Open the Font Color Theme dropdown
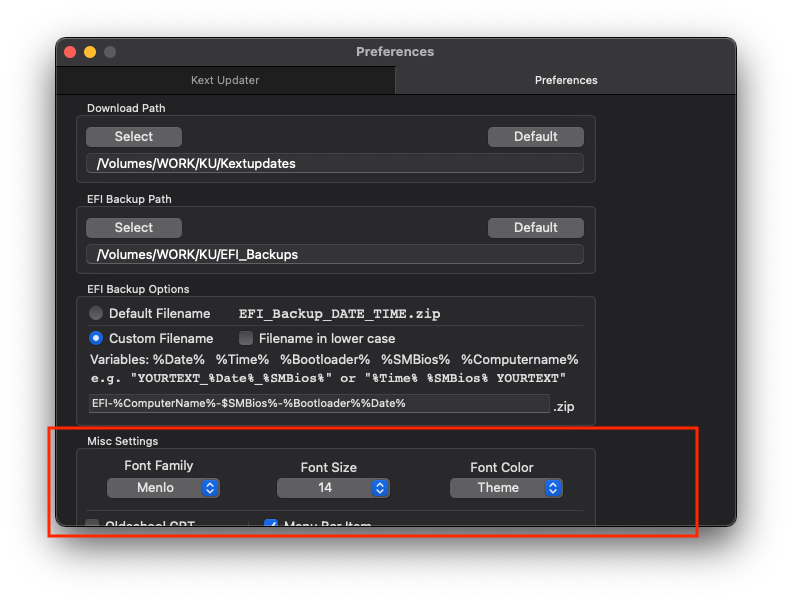This screenshot has width=792, height=600. click(506, 488)
